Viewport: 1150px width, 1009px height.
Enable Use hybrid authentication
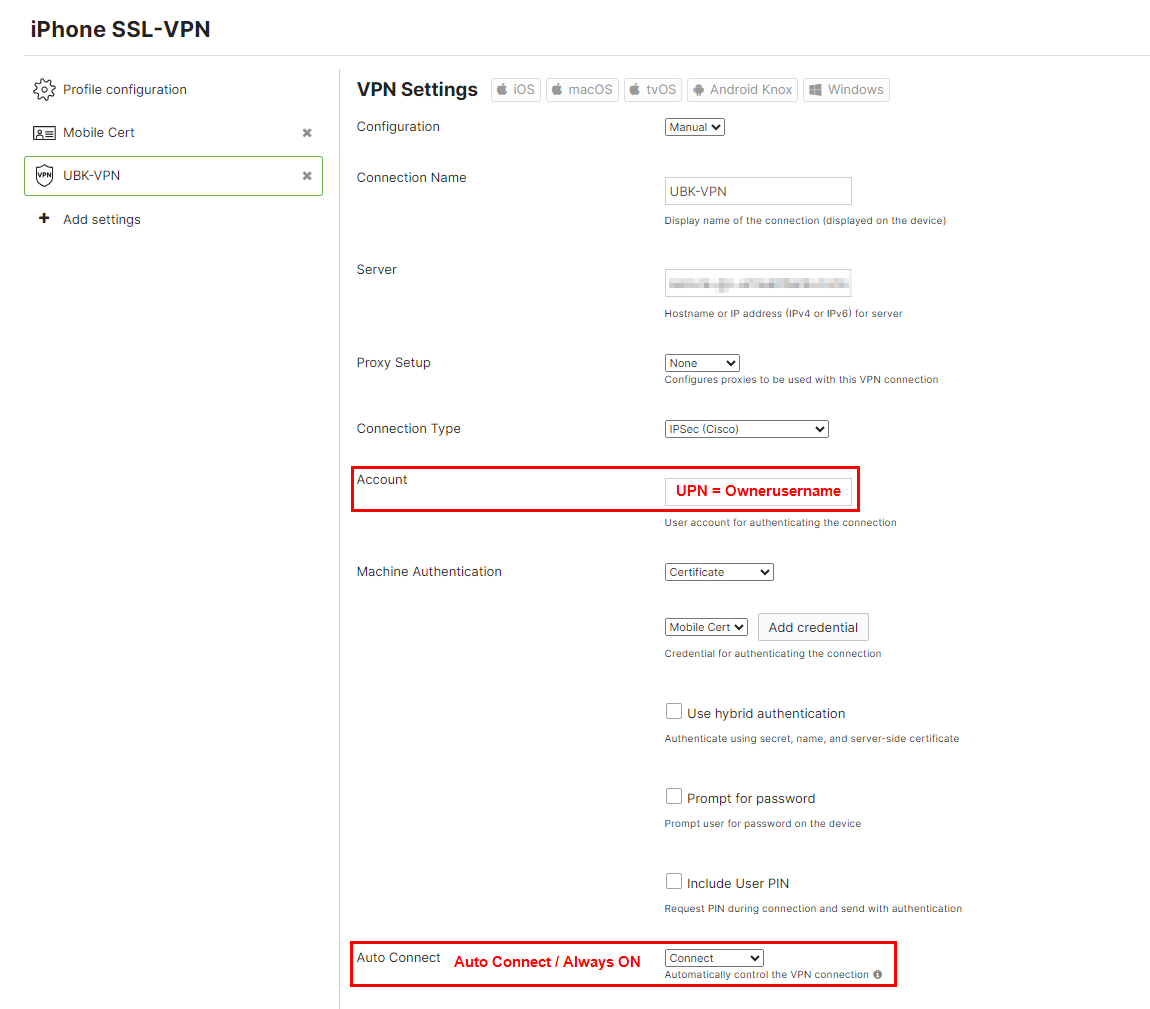674,710
